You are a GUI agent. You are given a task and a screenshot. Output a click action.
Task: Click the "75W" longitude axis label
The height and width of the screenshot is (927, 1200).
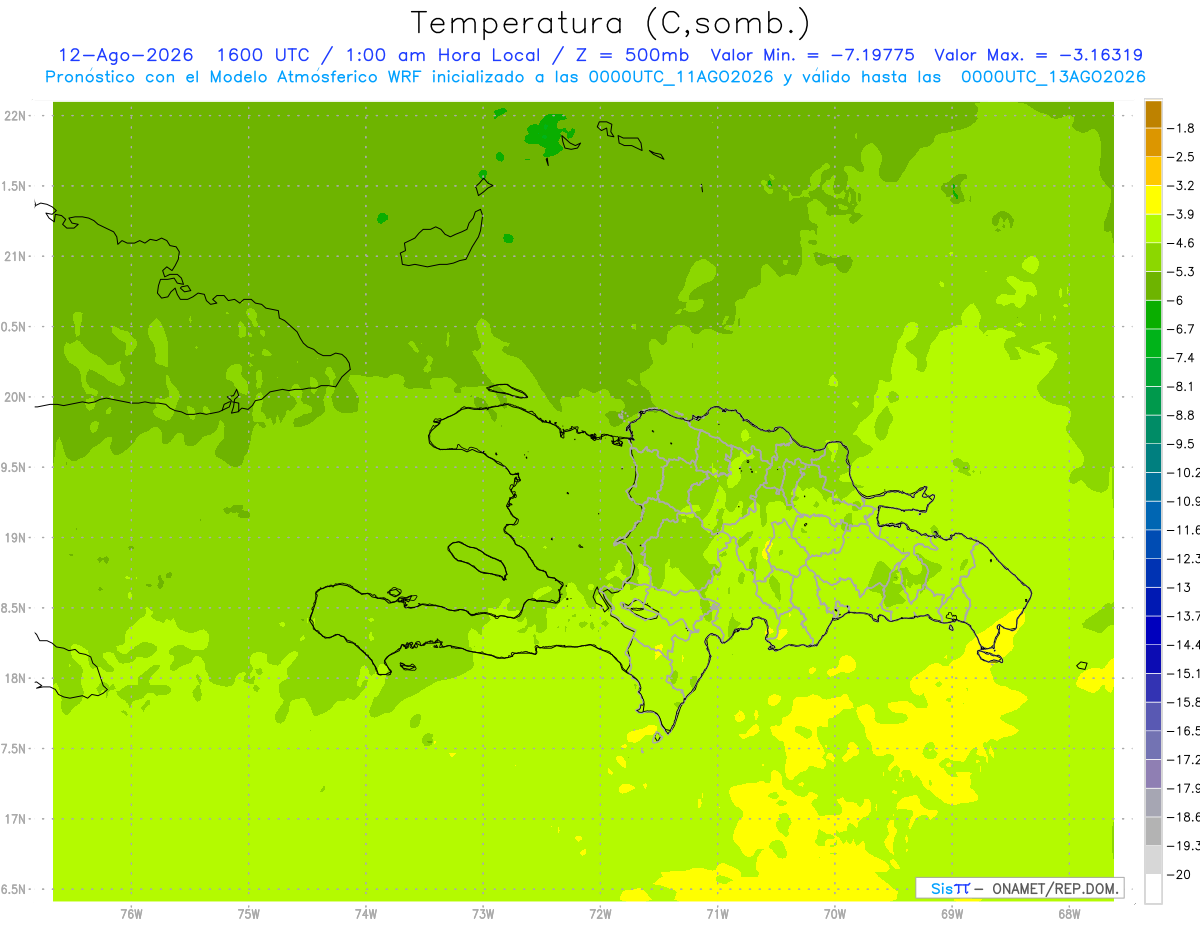(248, 914)
